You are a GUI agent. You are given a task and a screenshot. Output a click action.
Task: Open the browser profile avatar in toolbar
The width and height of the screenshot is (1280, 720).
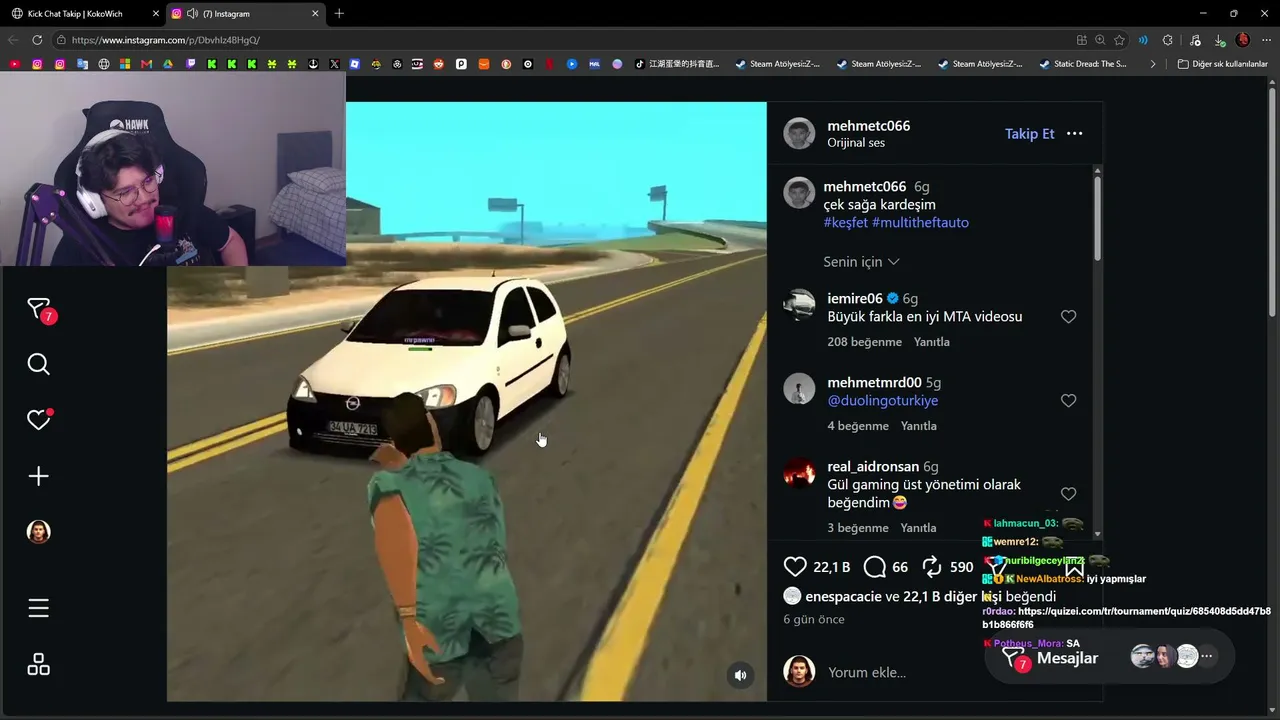pyautogui.click(x=1243, y=40)
